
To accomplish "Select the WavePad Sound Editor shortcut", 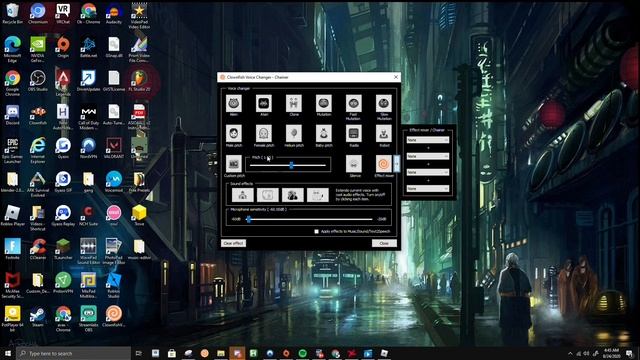I will (88, 251).
